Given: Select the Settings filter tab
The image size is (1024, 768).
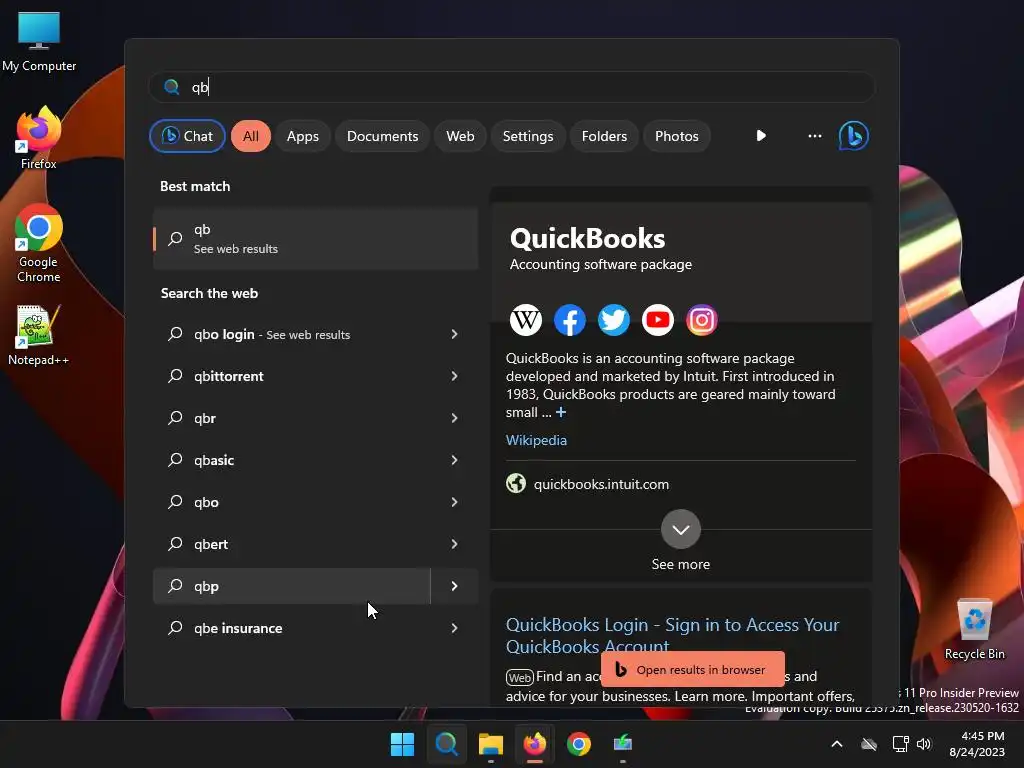Looking at the screenshot, I should tap(528, 136).
